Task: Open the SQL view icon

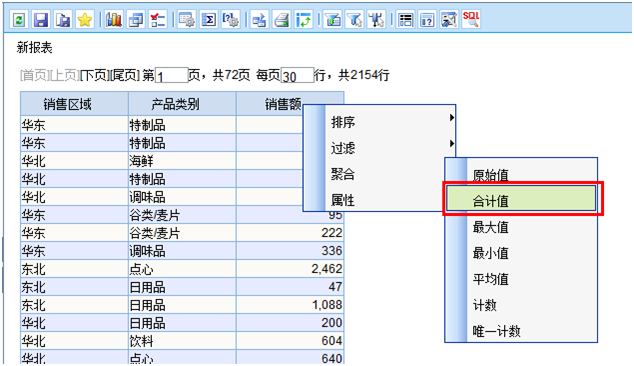Action: click(471, 19)
